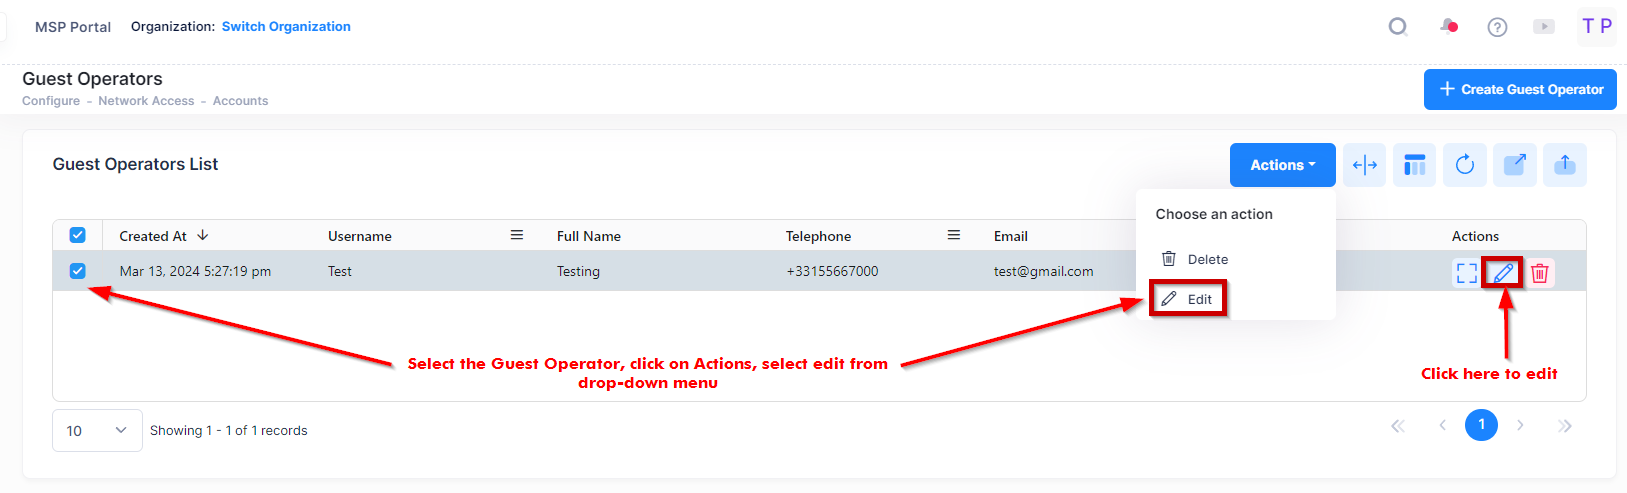Click the Create Guest Operator button
Viewport: 1627px width, 493px height.
pos(1520,89)
